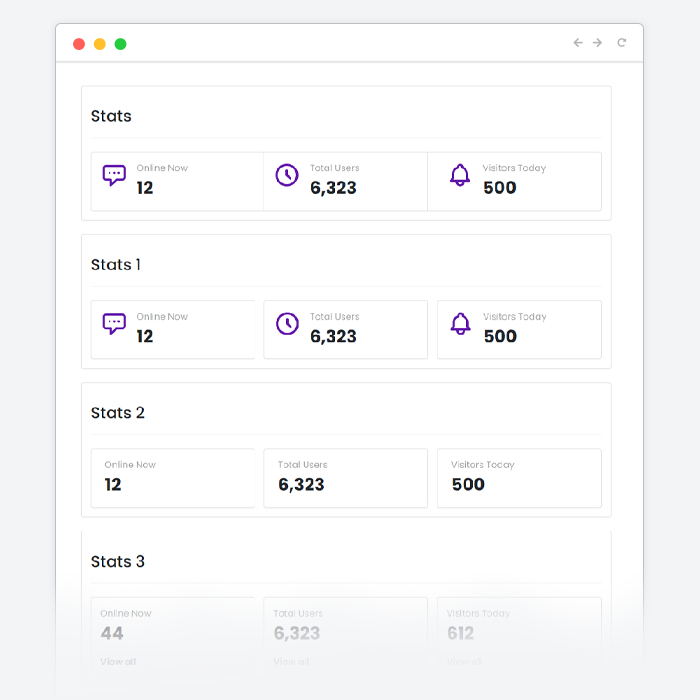Viewport: 700px width, 700px height.
Task: Click the clock icon in the Stats section
Action: pos(287,176)
